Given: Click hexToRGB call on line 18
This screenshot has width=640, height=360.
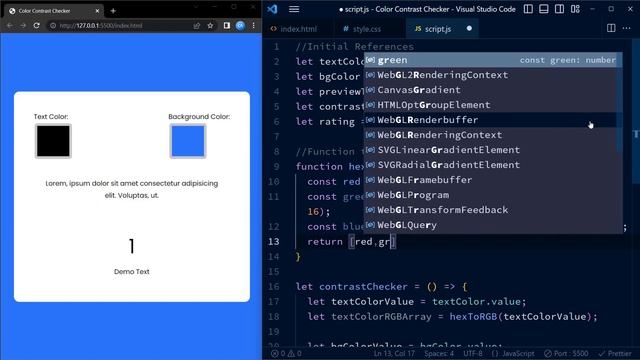Looking at the screenshot, I should (473, 317).
